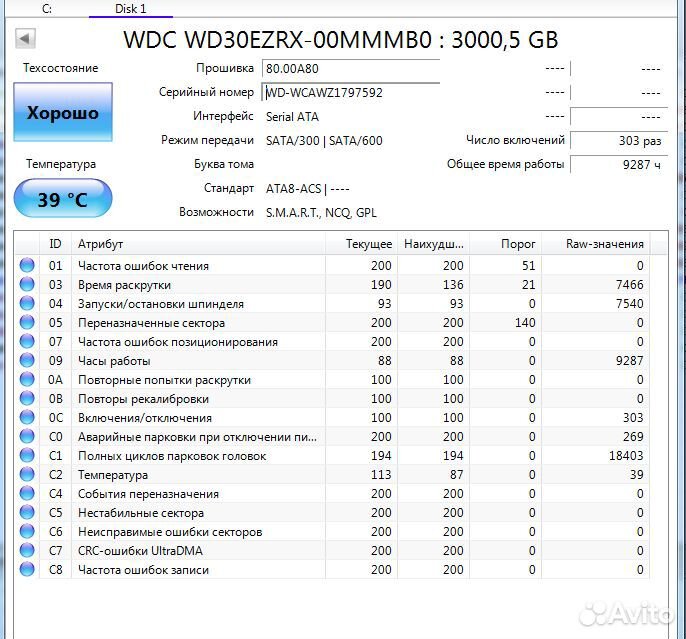Select row Частота ошибок чтения
The width and height of the screenshot is (686, 639).
pos(332,265)
